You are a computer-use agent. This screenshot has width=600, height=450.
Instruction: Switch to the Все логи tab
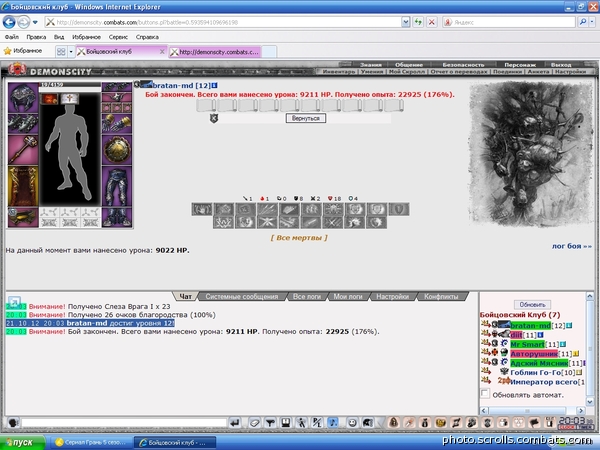click(307, 297)
